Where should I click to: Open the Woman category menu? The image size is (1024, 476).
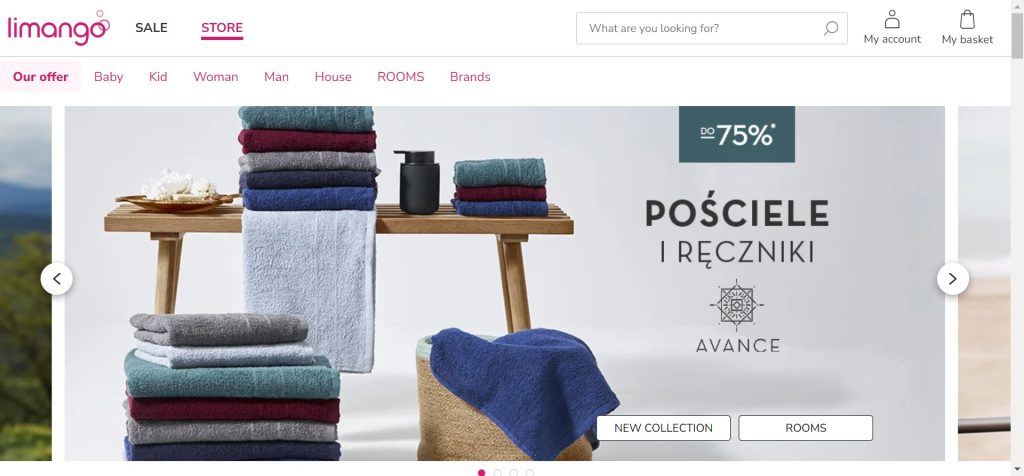(216, 77)
